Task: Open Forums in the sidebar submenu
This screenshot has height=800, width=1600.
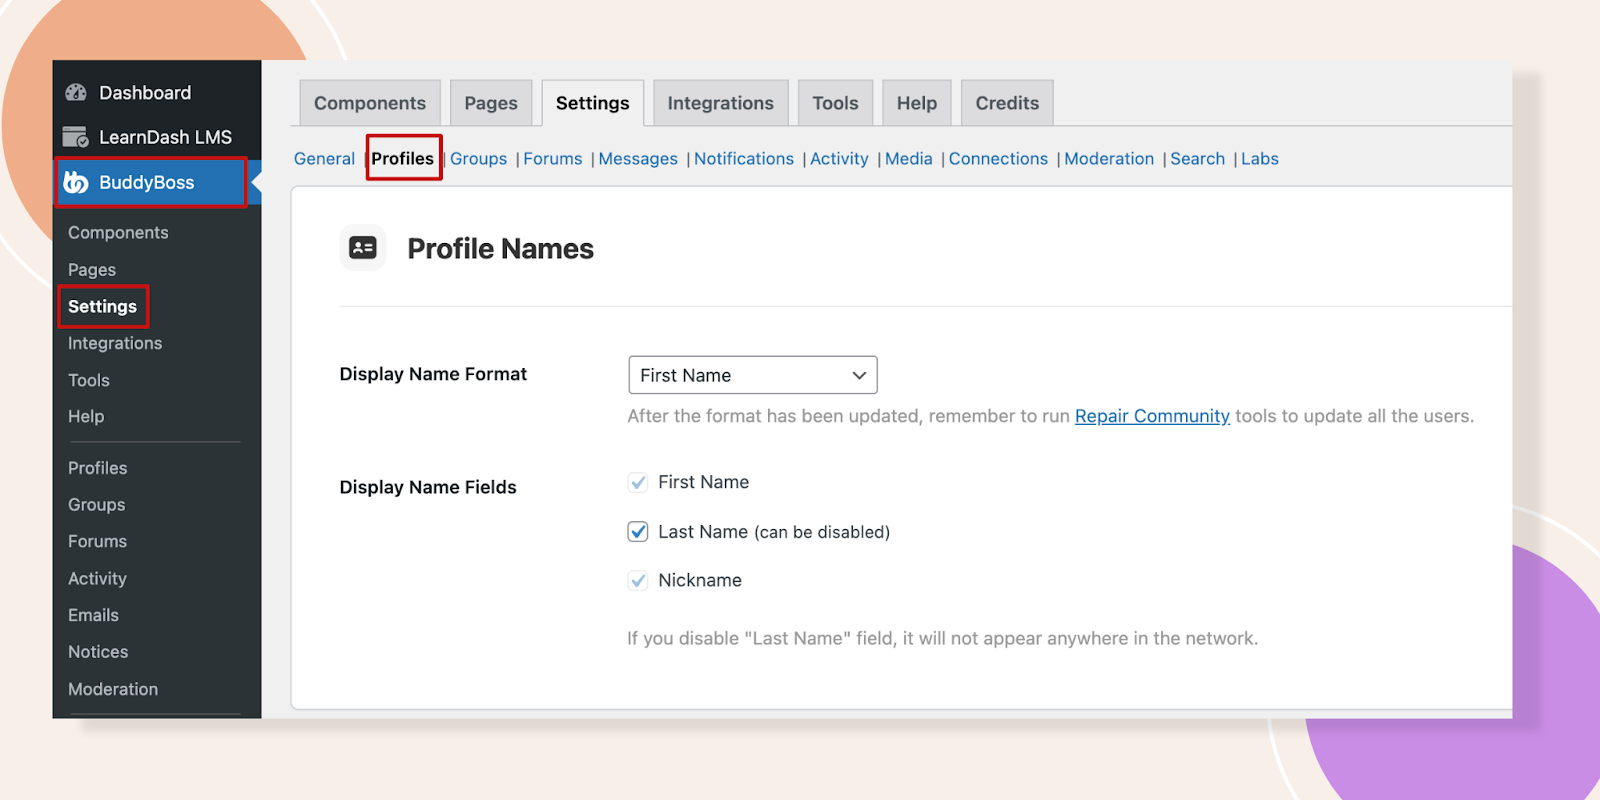Action: click(98, 541)
